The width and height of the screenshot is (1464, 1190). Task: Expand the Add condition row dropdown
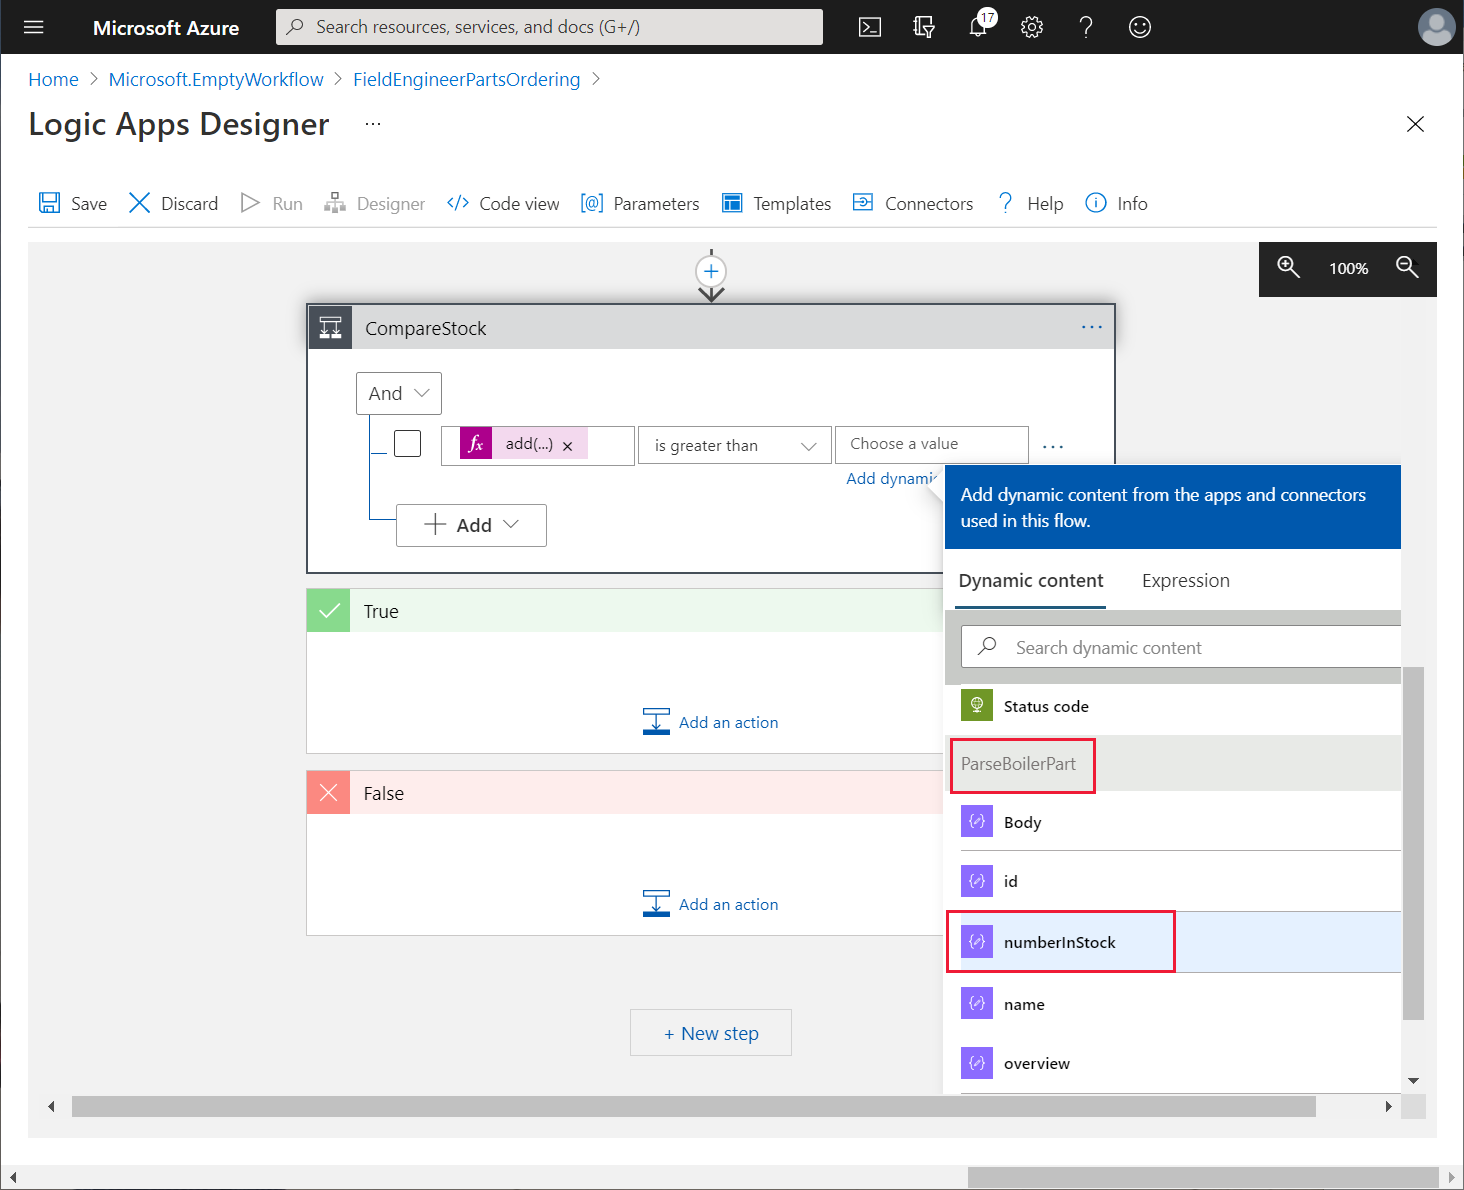tap(472, 525)
